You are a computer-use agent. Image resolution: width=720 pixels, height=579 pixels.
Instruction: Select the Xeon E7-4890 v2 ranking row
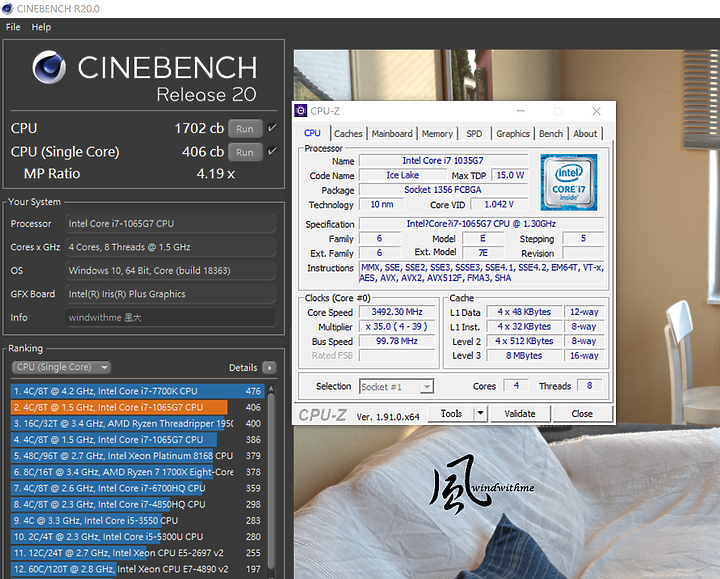137,569
